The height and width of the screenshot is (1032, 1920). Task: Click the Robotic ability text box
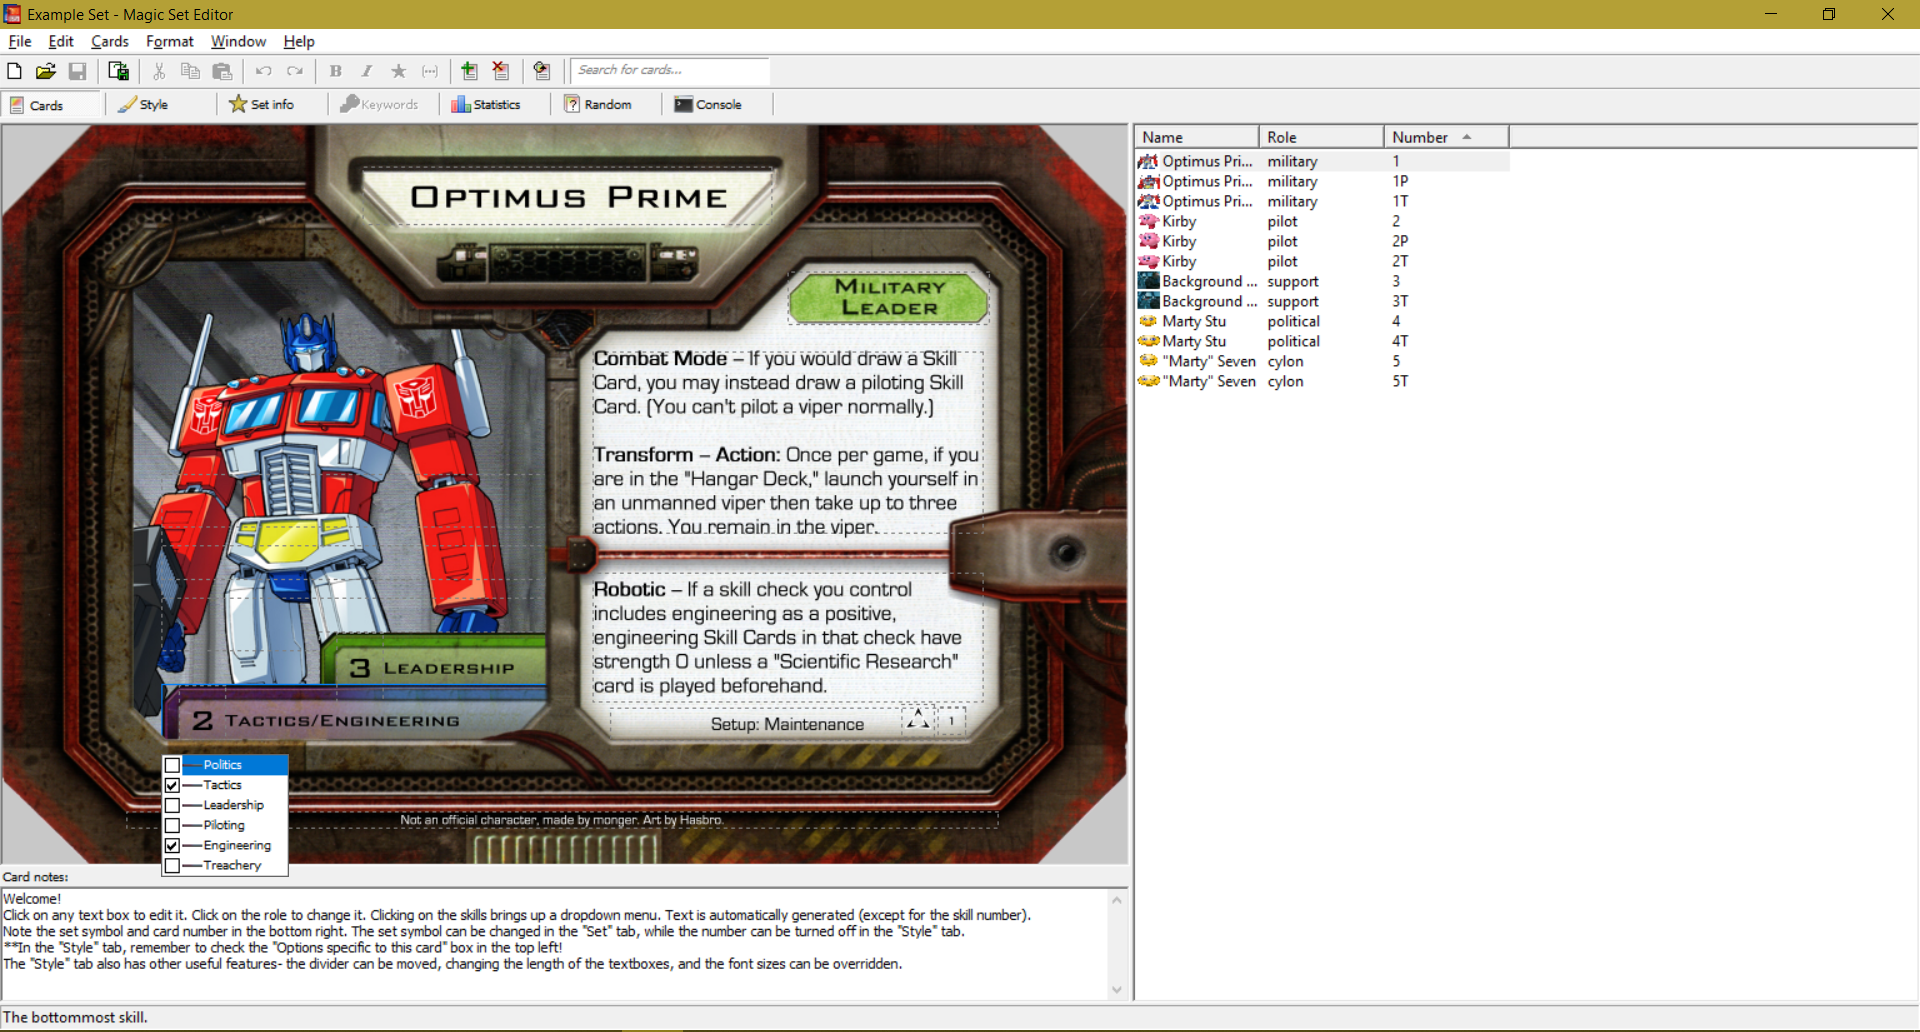[786, 638]
